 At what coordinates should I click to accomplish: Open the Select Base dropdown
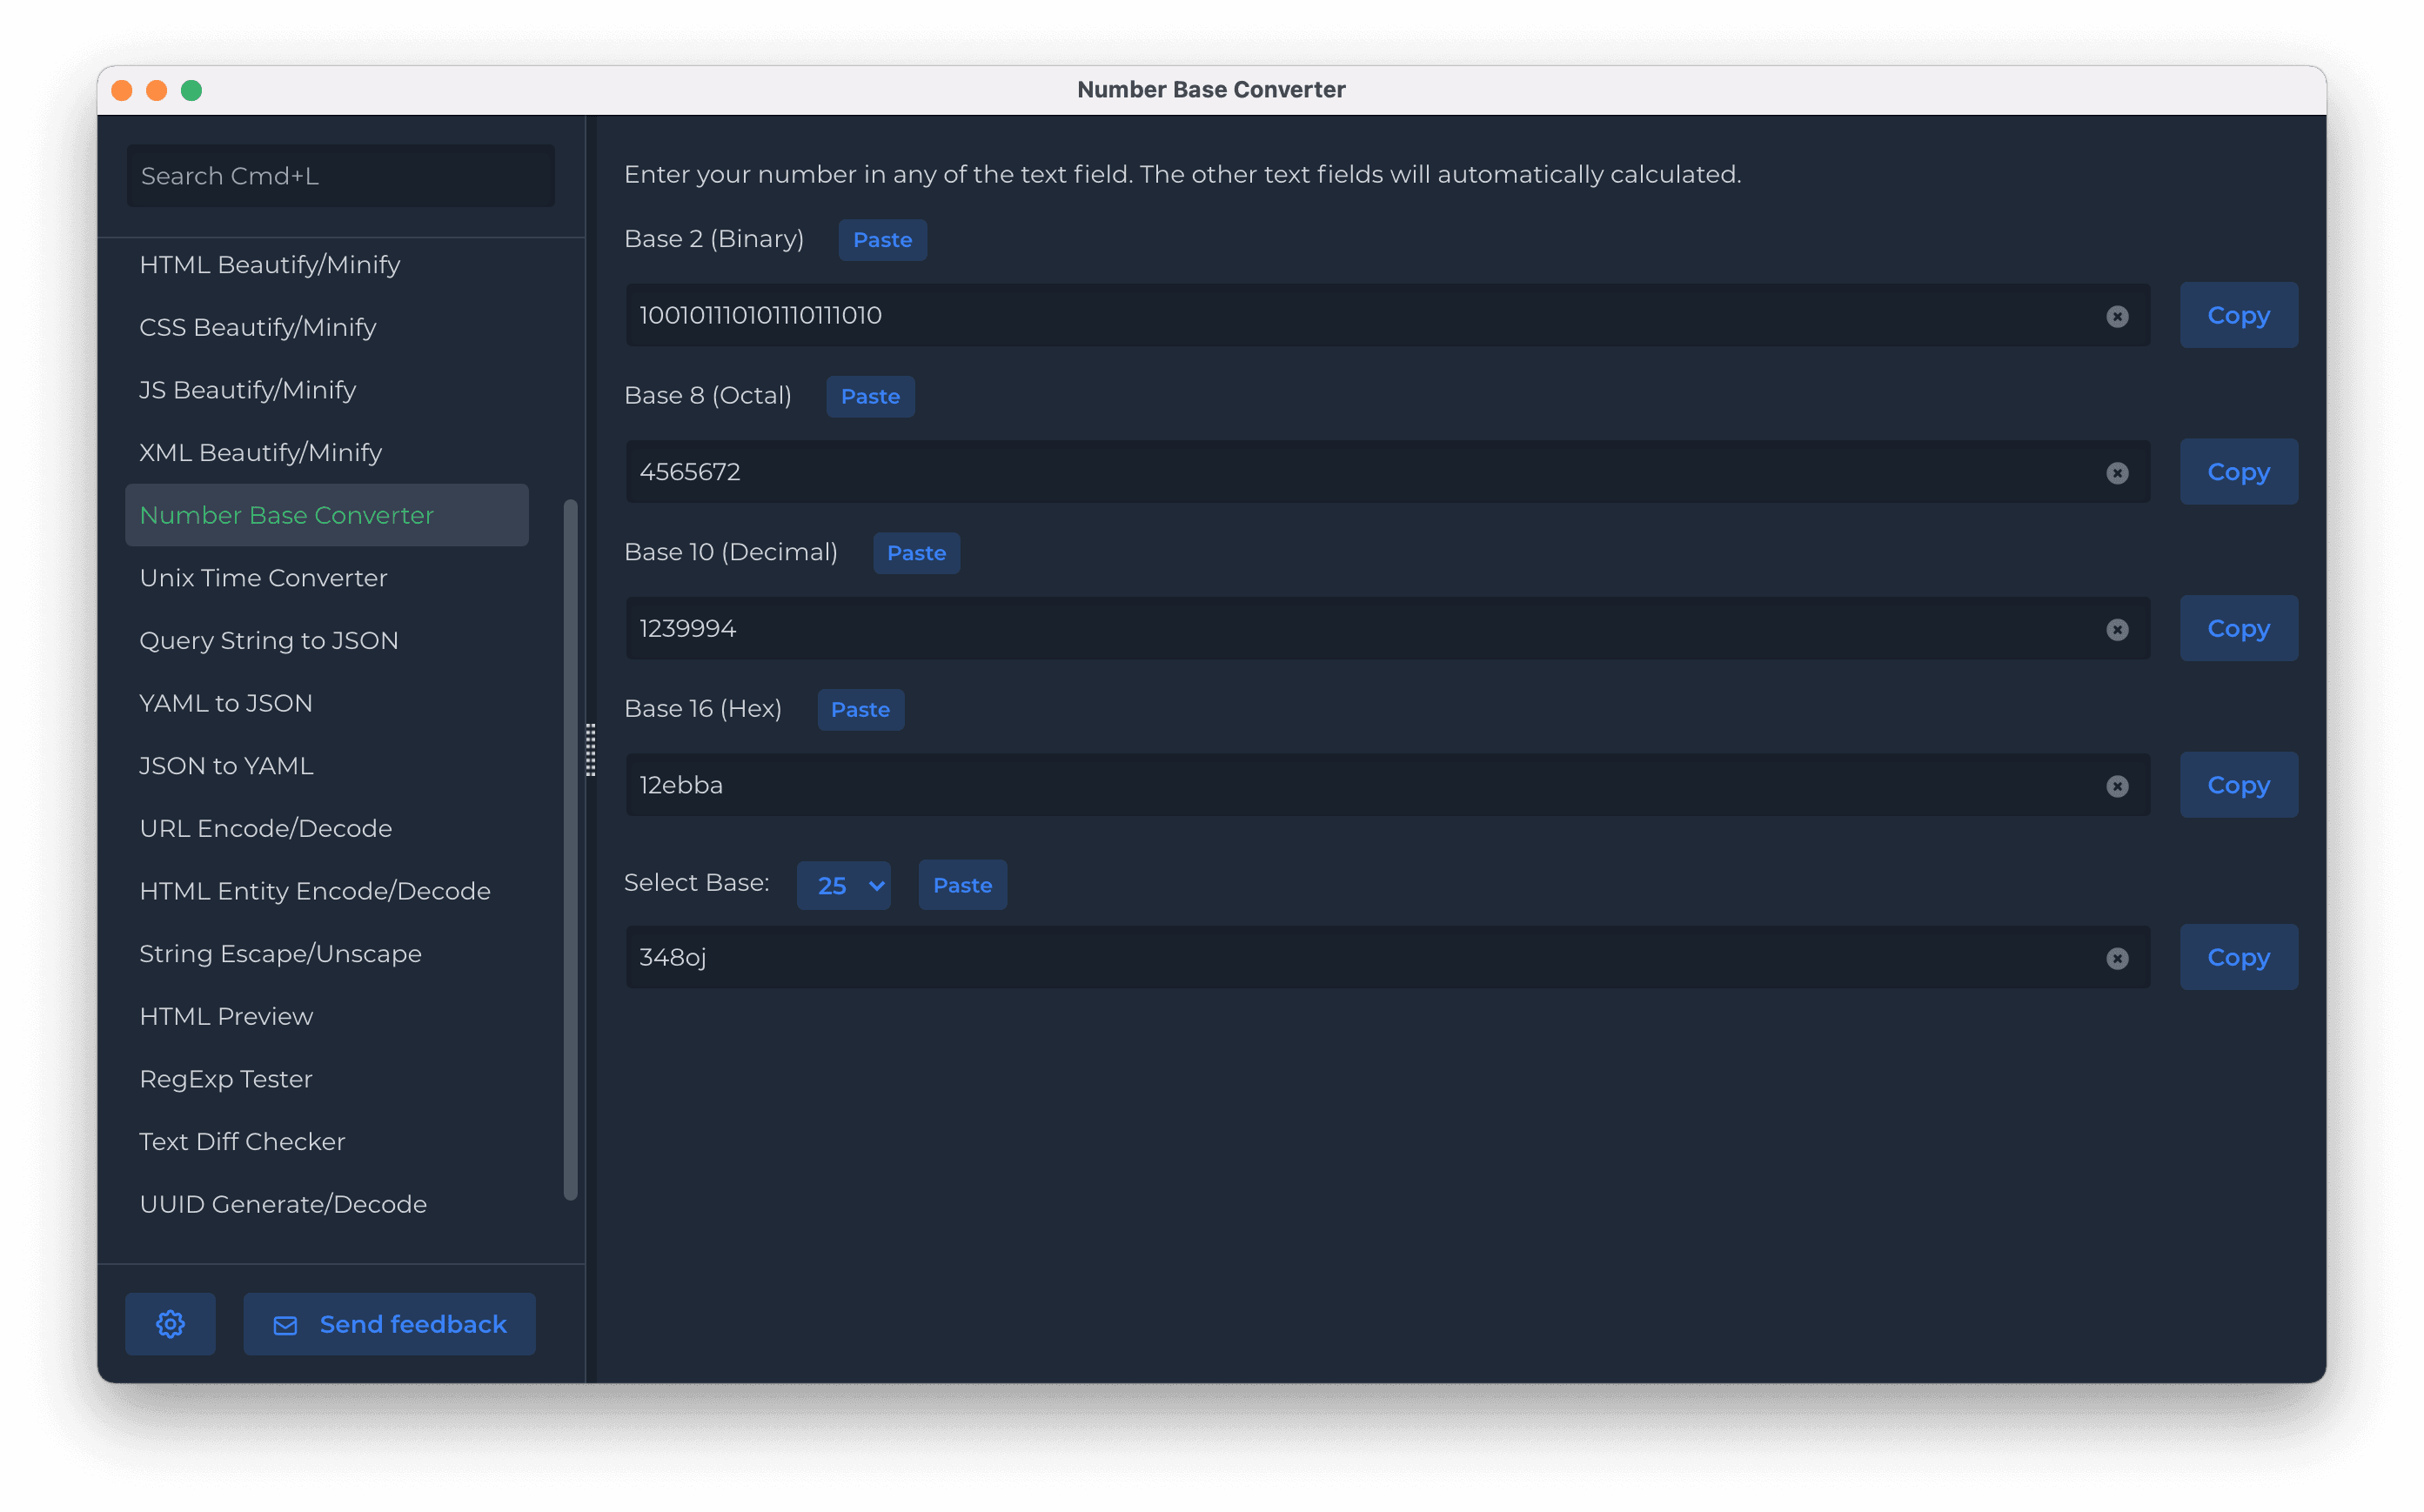tap(843, 885)
